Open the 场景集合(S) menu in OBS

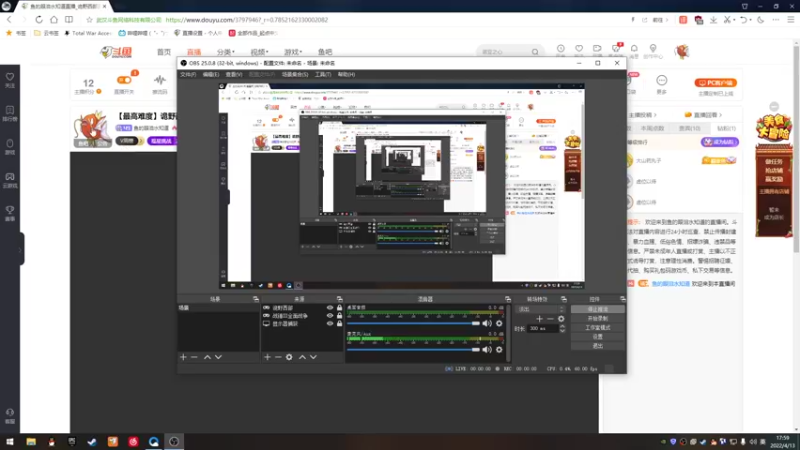point(295,74)
